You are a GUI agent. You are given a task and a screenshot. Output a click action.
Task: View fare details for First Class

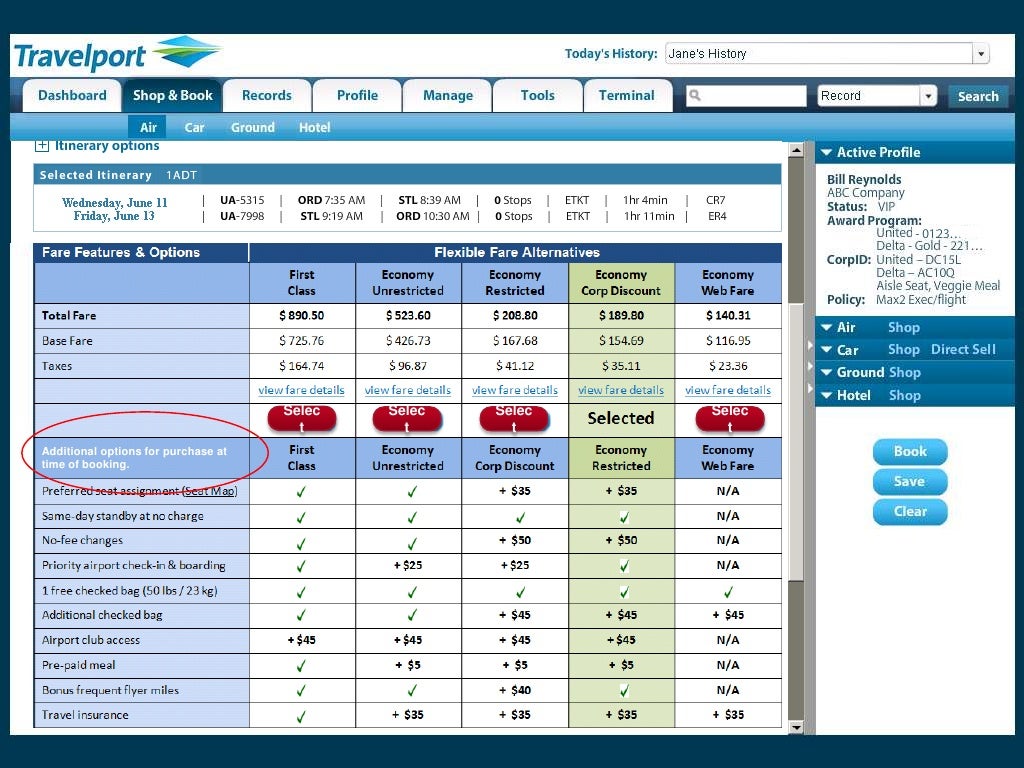point(301,390)
